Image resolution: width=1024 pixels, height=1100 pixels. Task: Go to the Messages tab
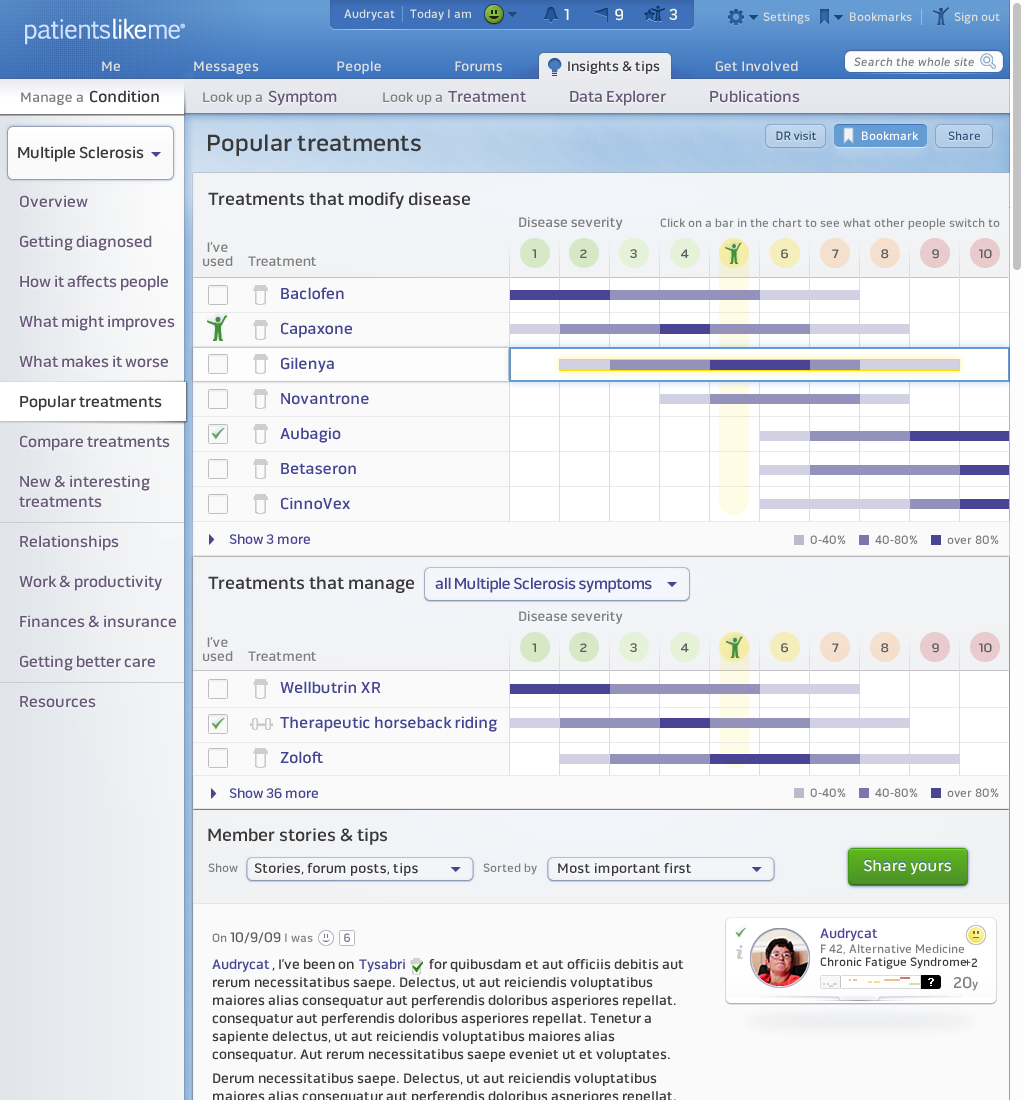(x=226, y=67)
